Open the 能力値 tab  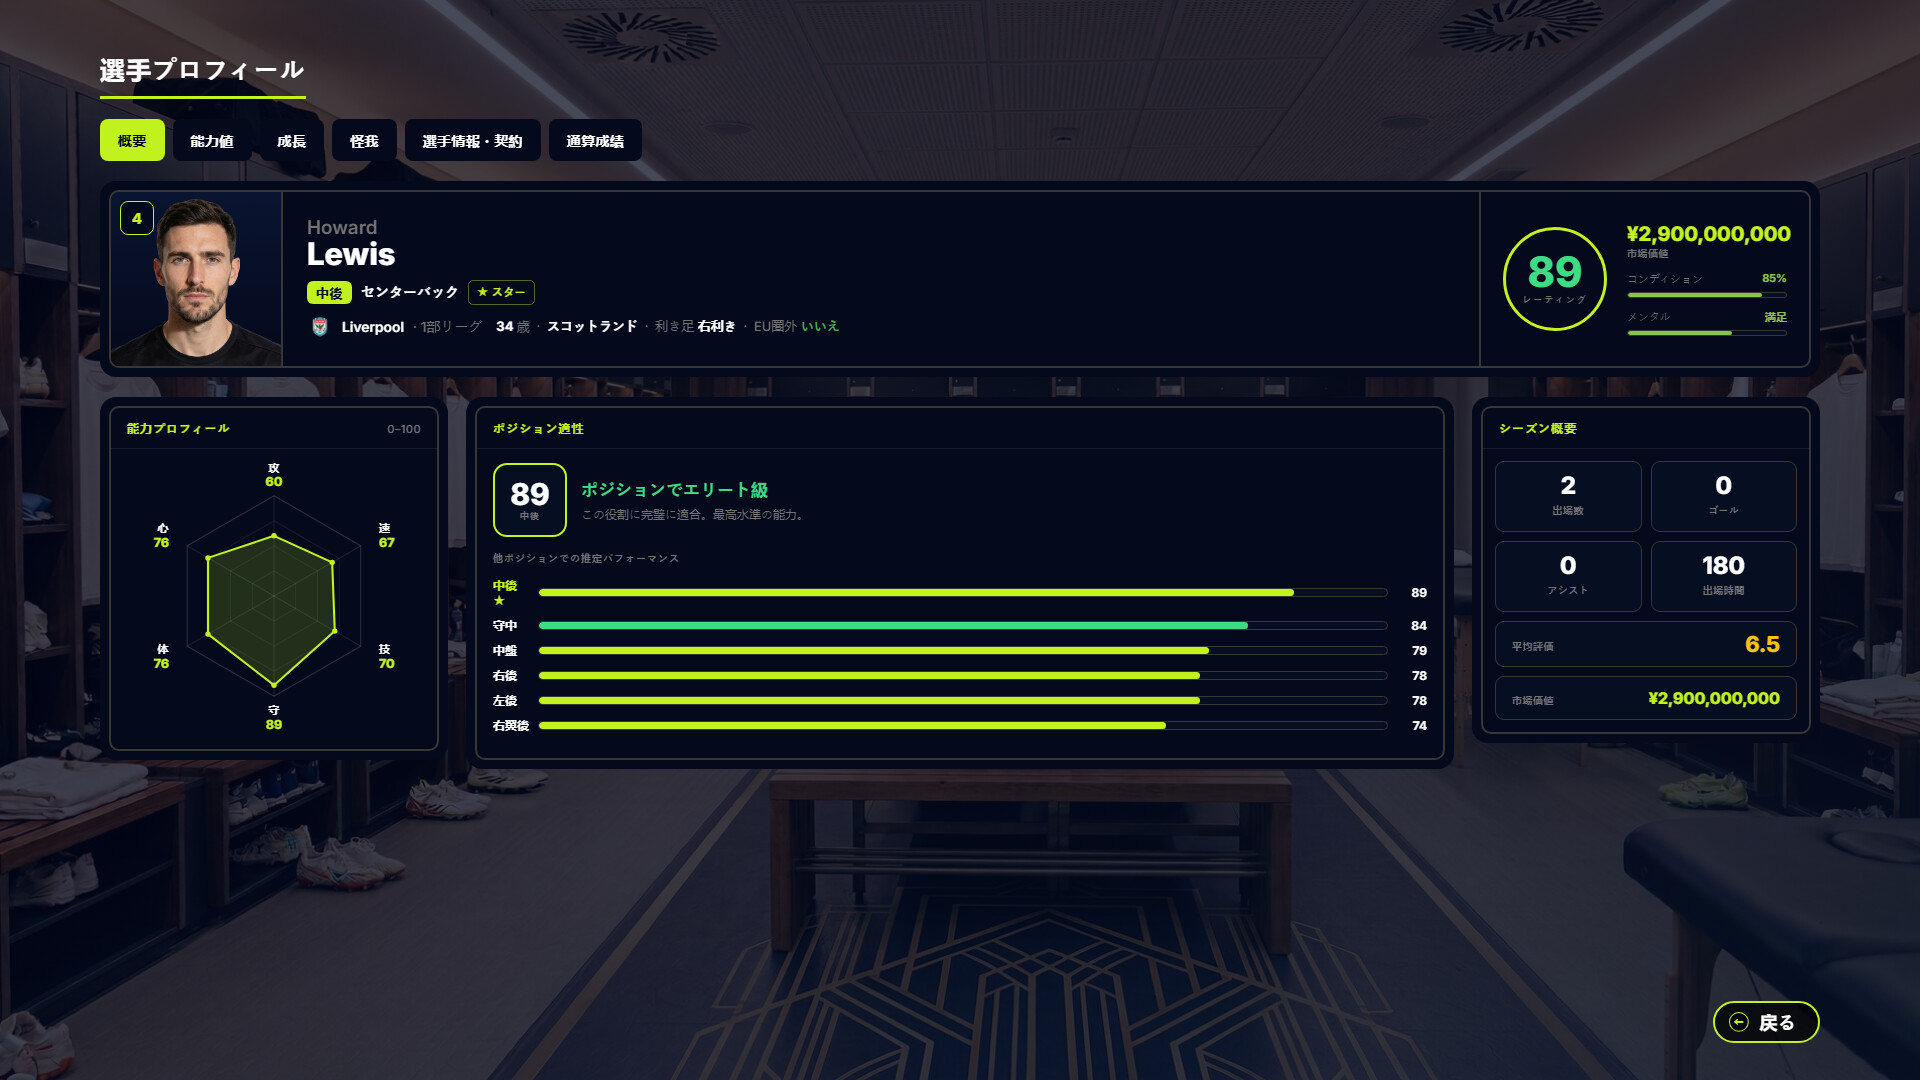click(212, 141)
